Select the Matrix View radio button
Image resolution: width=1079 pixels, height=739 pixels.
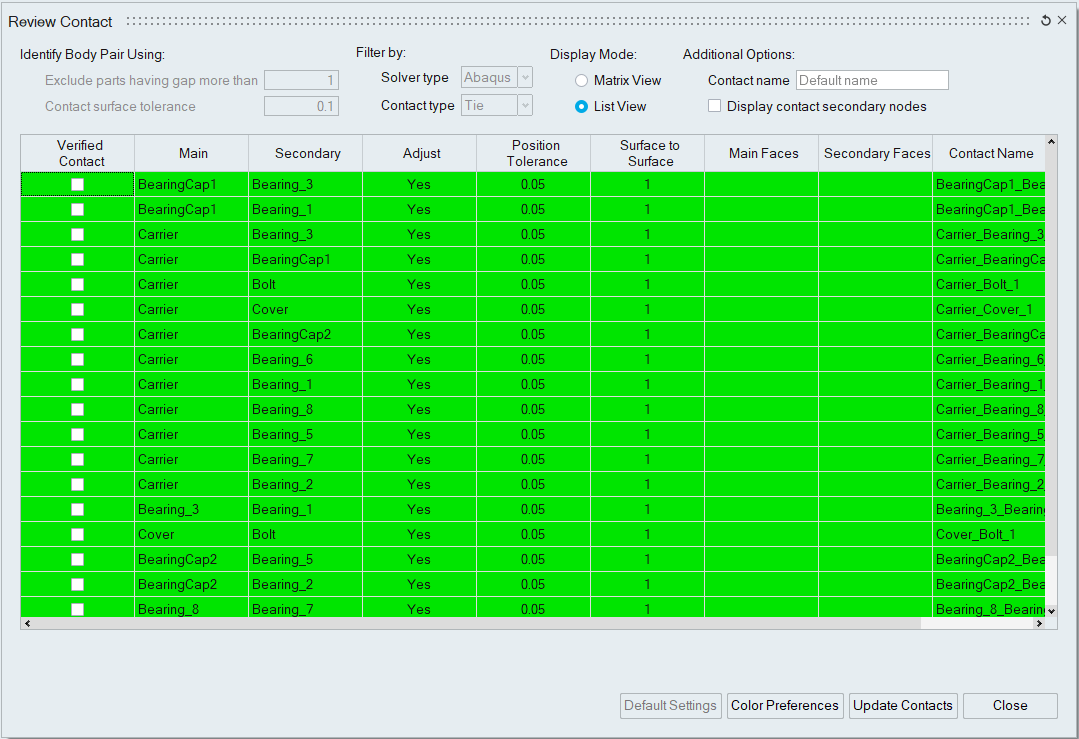[581, 81]
